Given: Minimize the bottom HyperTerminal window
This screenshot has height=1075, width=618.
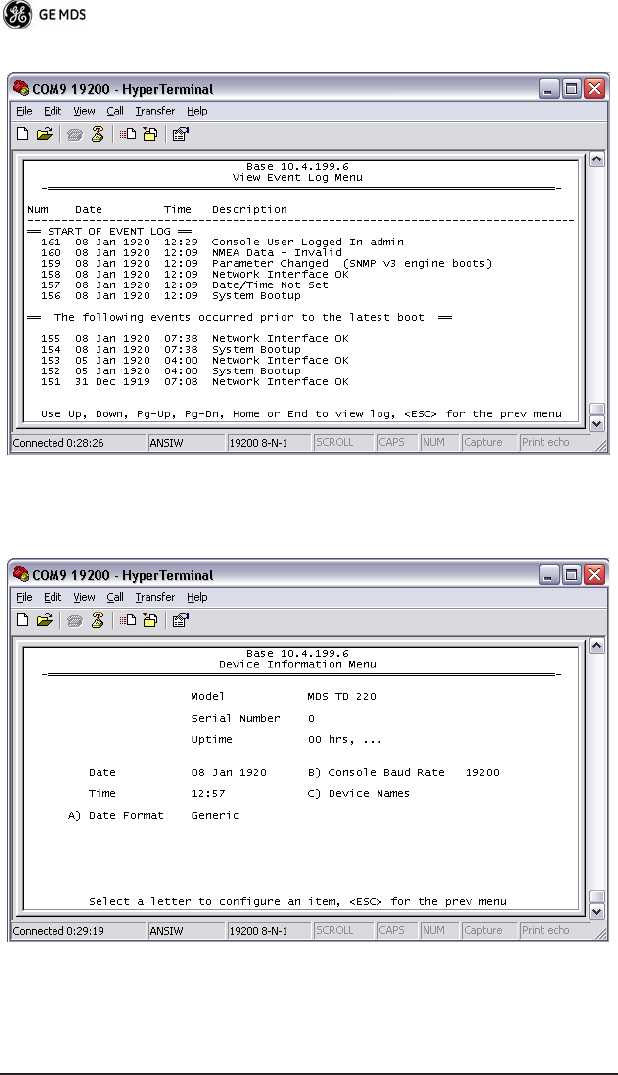Looking at the screenshot, I should 549,575.
